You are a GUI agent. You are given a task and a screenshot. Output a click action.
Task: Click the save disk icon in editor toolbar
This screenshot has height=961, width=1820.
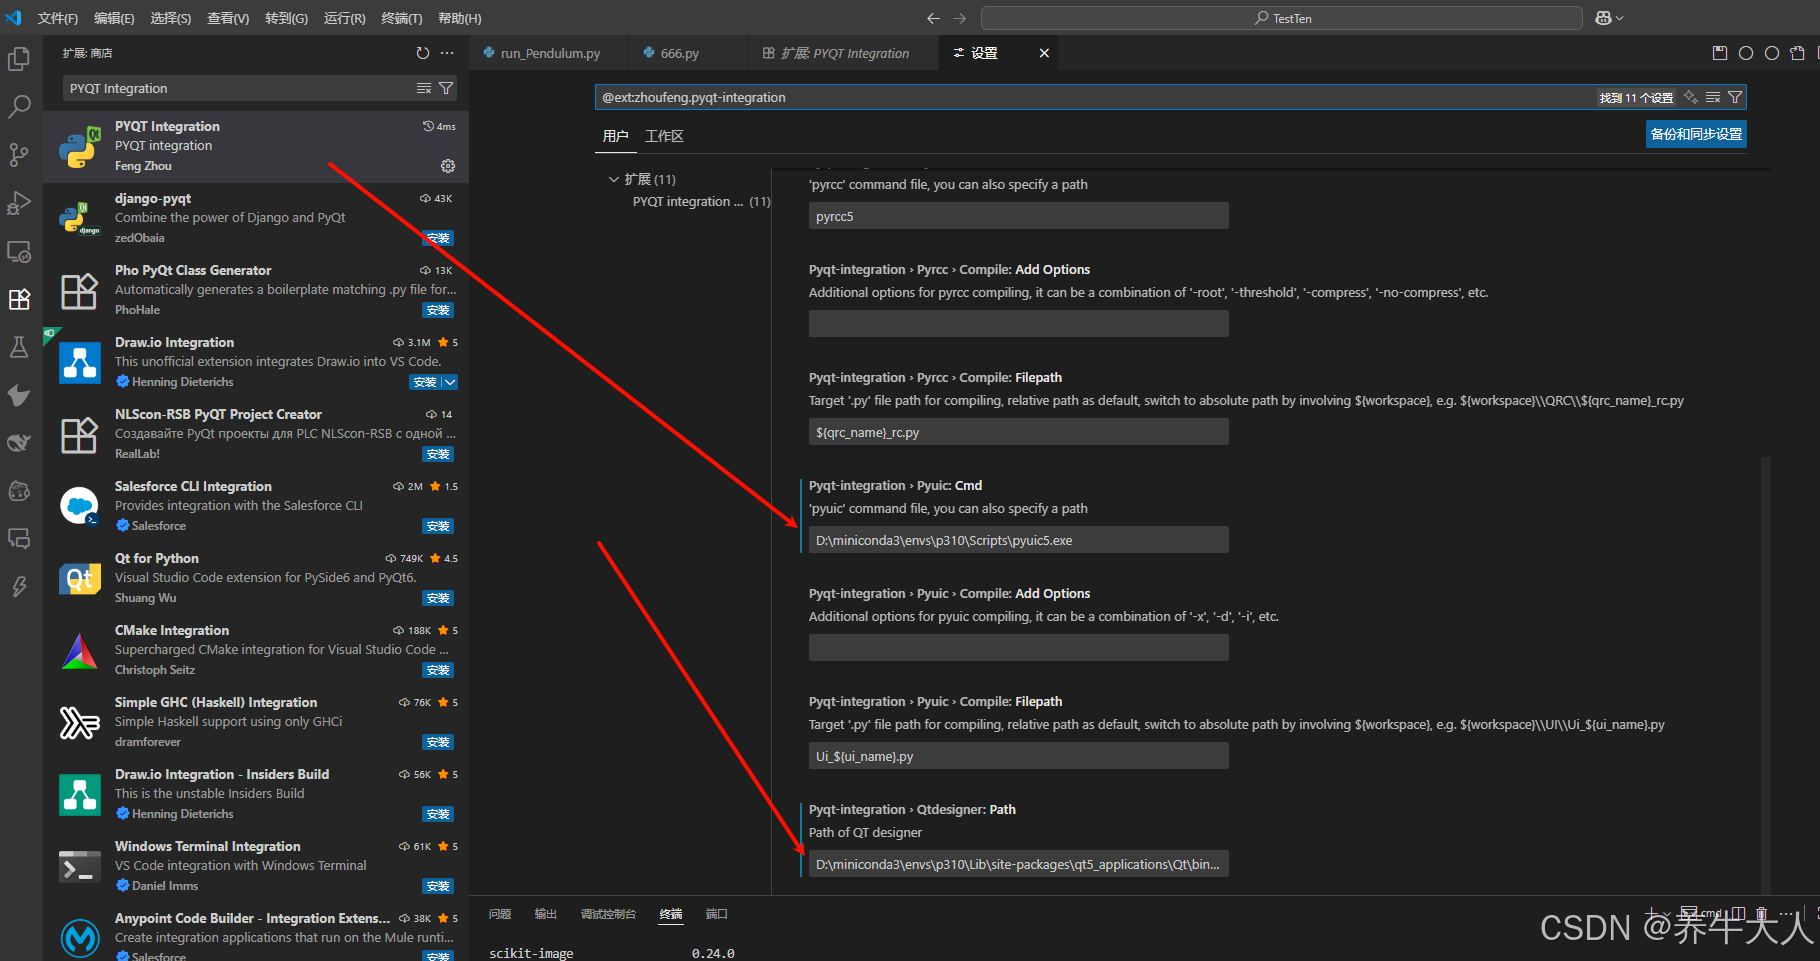[x=1720, y=53]
